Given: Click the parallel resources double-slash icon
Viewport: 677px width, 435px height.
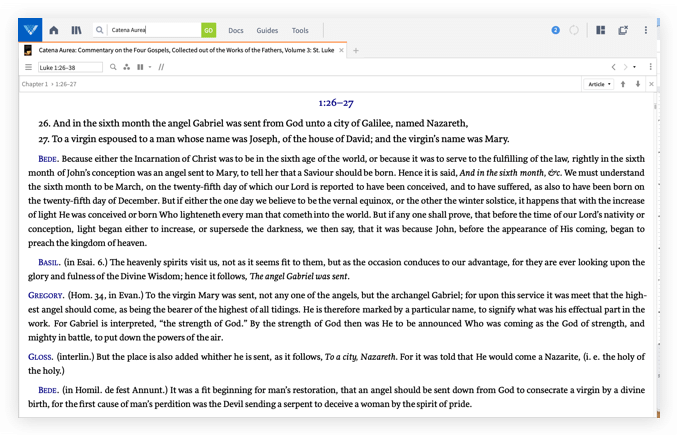Looking at the screenshot, I should 161,67.
